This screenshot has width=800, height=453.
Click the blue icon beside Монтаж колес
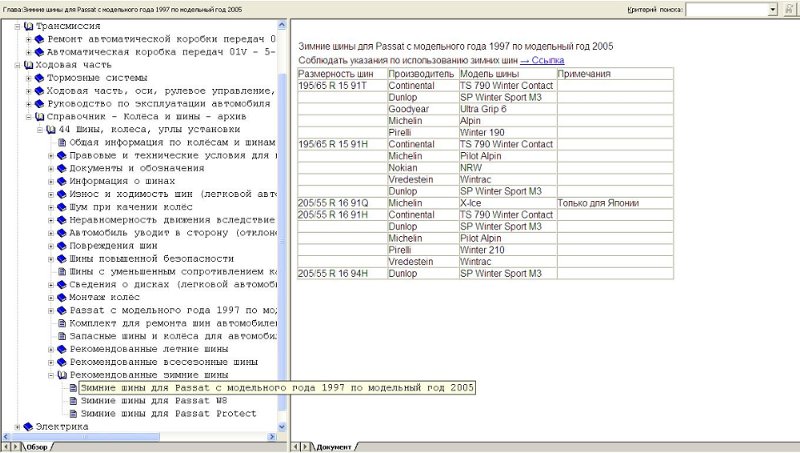[x=62, y=297]
